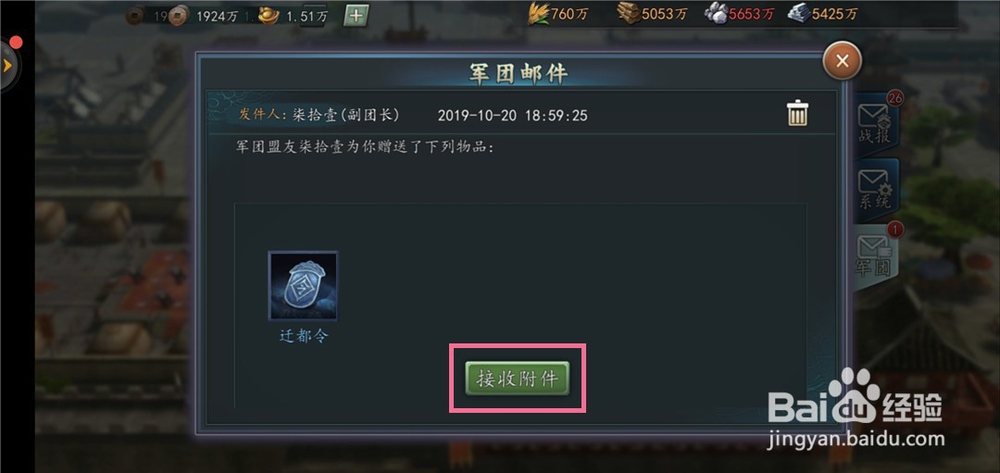Click the mail timestamp 2019-10-20 18:59:25
This screenshot has width=1000, height=473.
(513, 115)
